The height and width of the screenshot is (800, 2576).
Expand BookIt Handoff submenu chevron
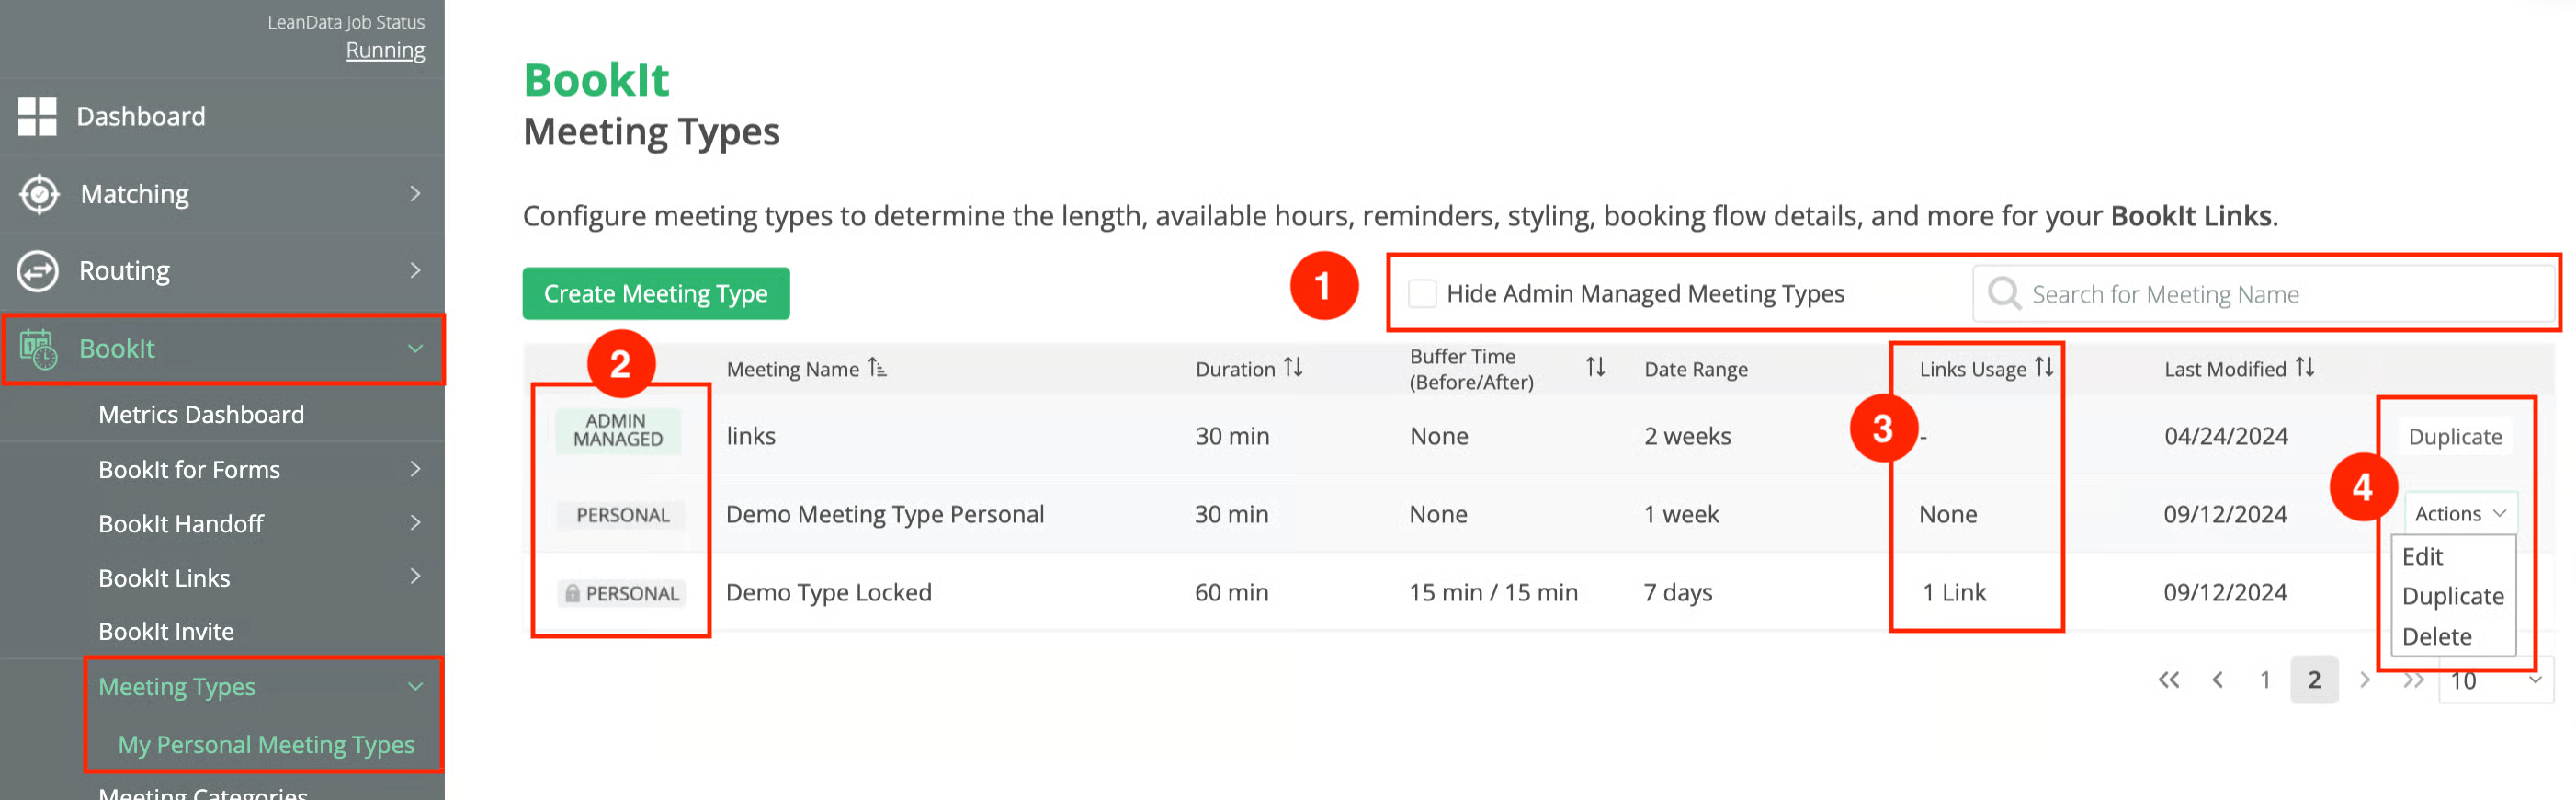(415, 523)
